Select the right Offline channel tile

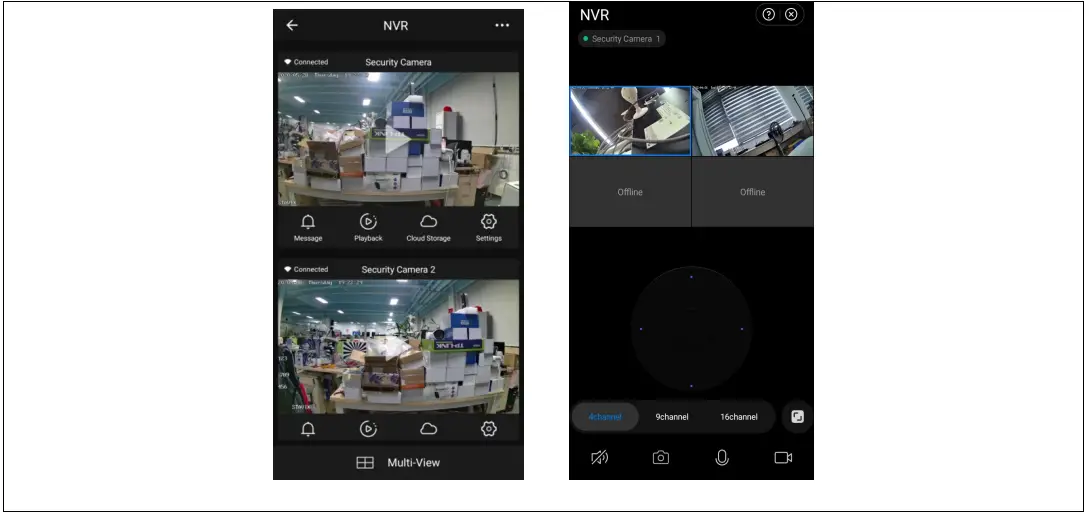[753, 192]
